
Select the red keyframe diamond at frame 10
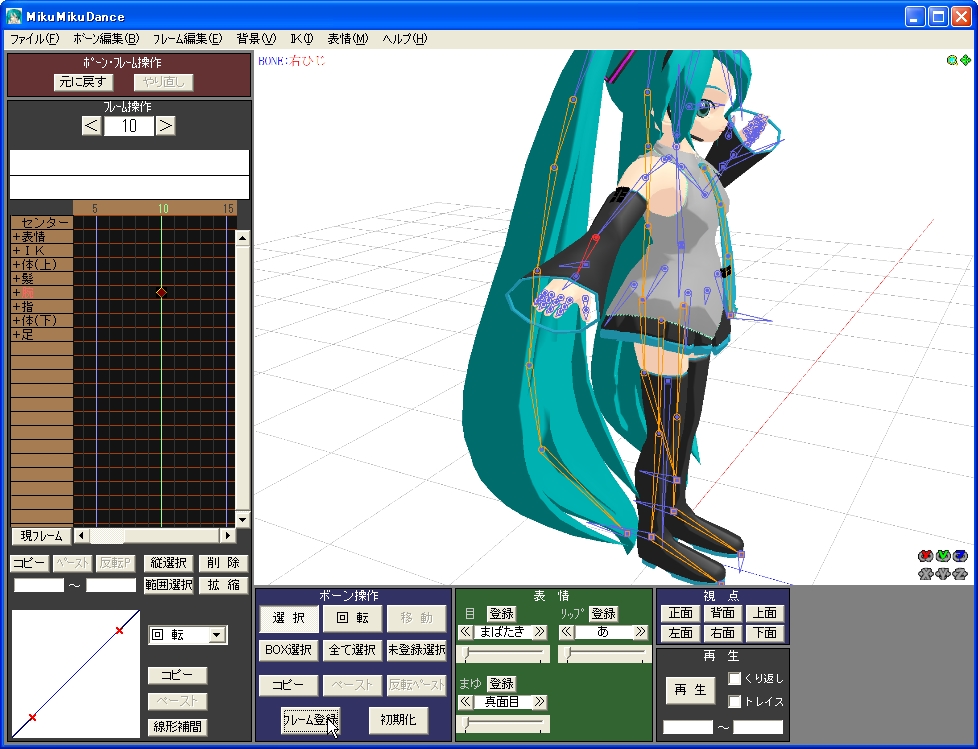(x=162, y=292)
